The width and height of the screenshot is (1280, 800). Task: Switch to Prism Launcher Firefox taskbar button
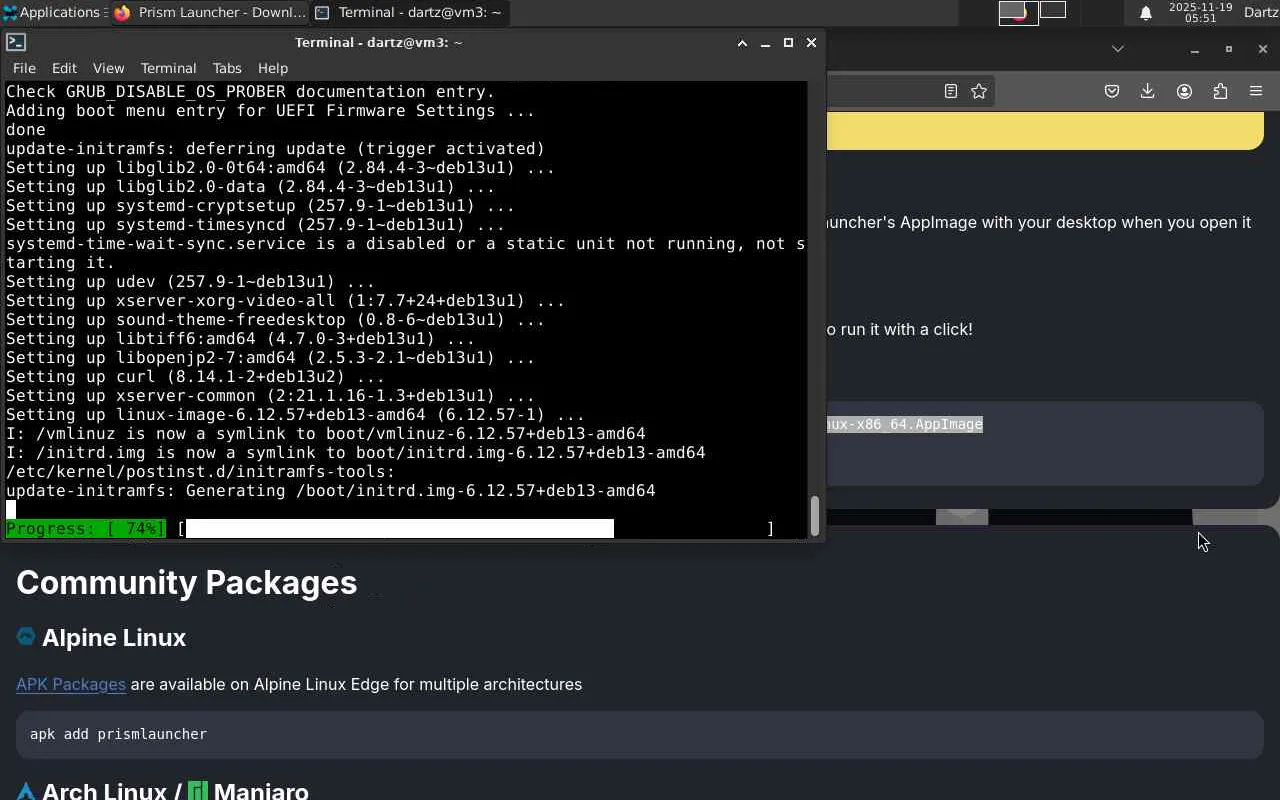pyautogui.click(x=210, y=12)
